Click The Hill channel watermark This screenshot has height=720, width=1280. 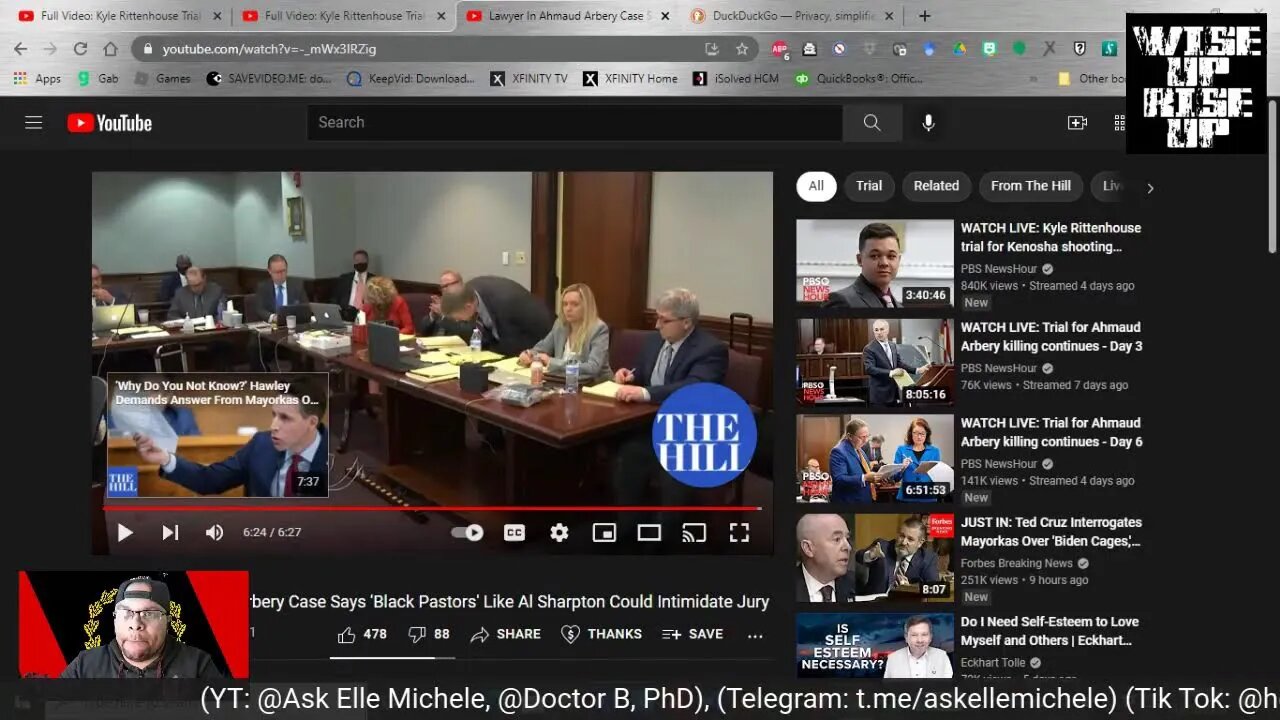click(704, 435)
